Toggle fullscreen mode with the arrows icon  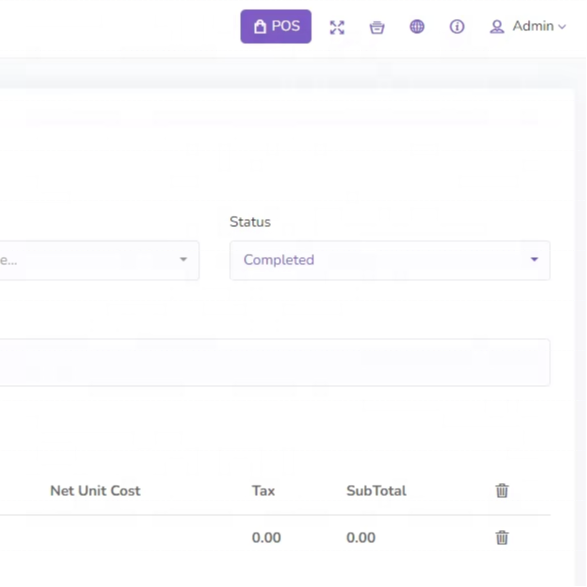click(337, 27)
